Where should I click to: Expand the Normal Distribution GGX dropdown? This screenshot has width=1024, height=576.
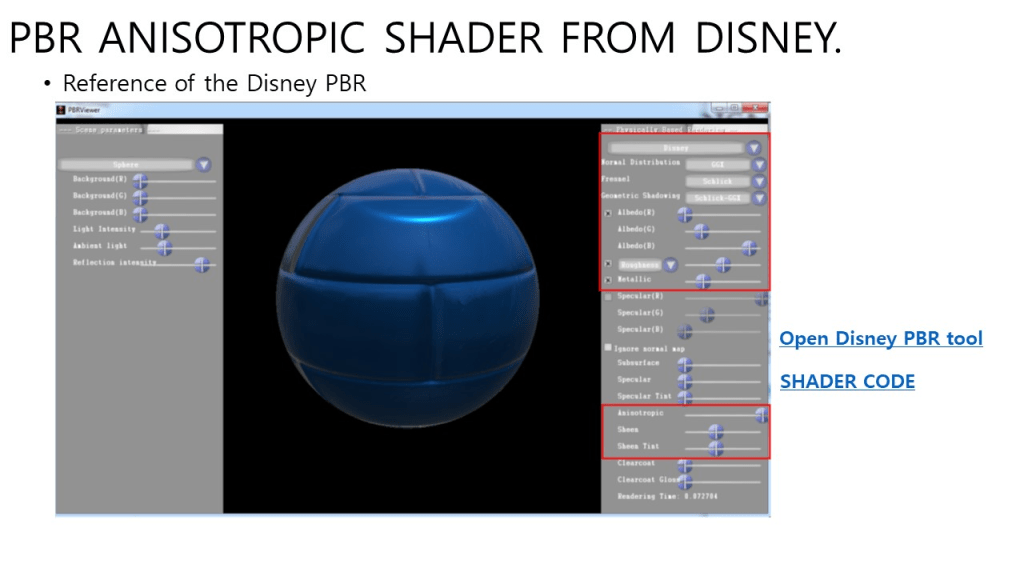click(x=759, y=164)
